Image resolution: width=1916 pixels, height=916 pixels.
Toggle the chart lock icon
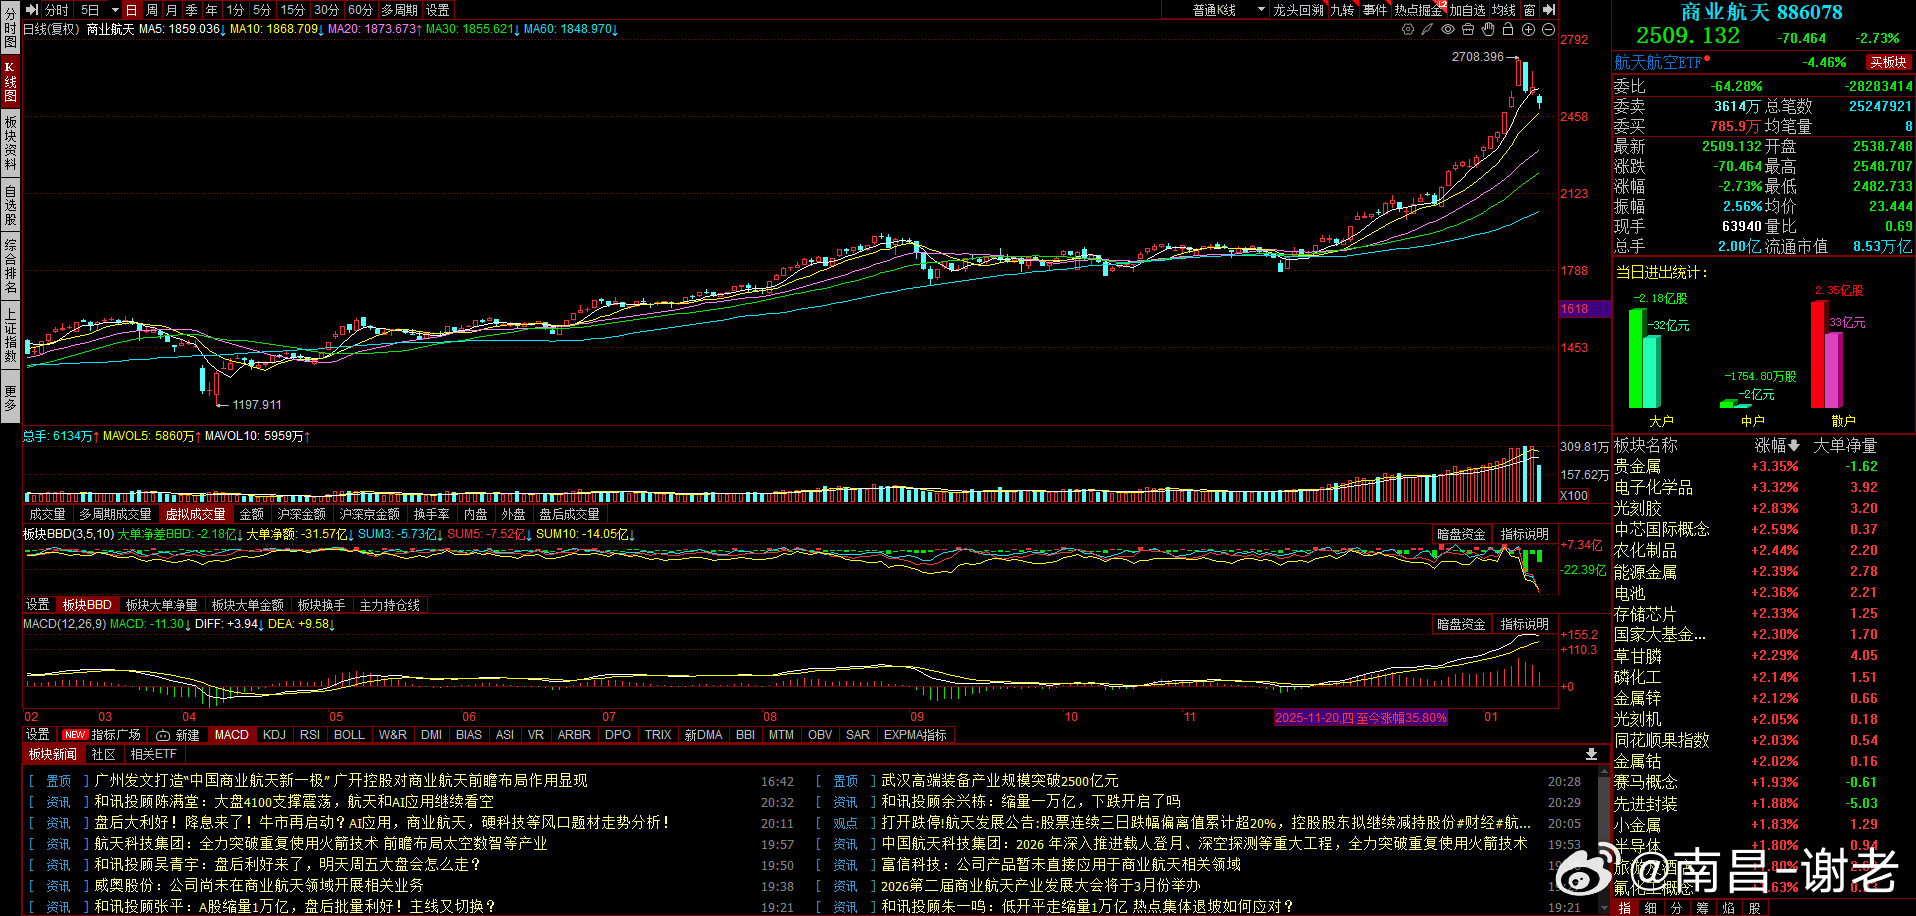click(x=1508, y=30)
